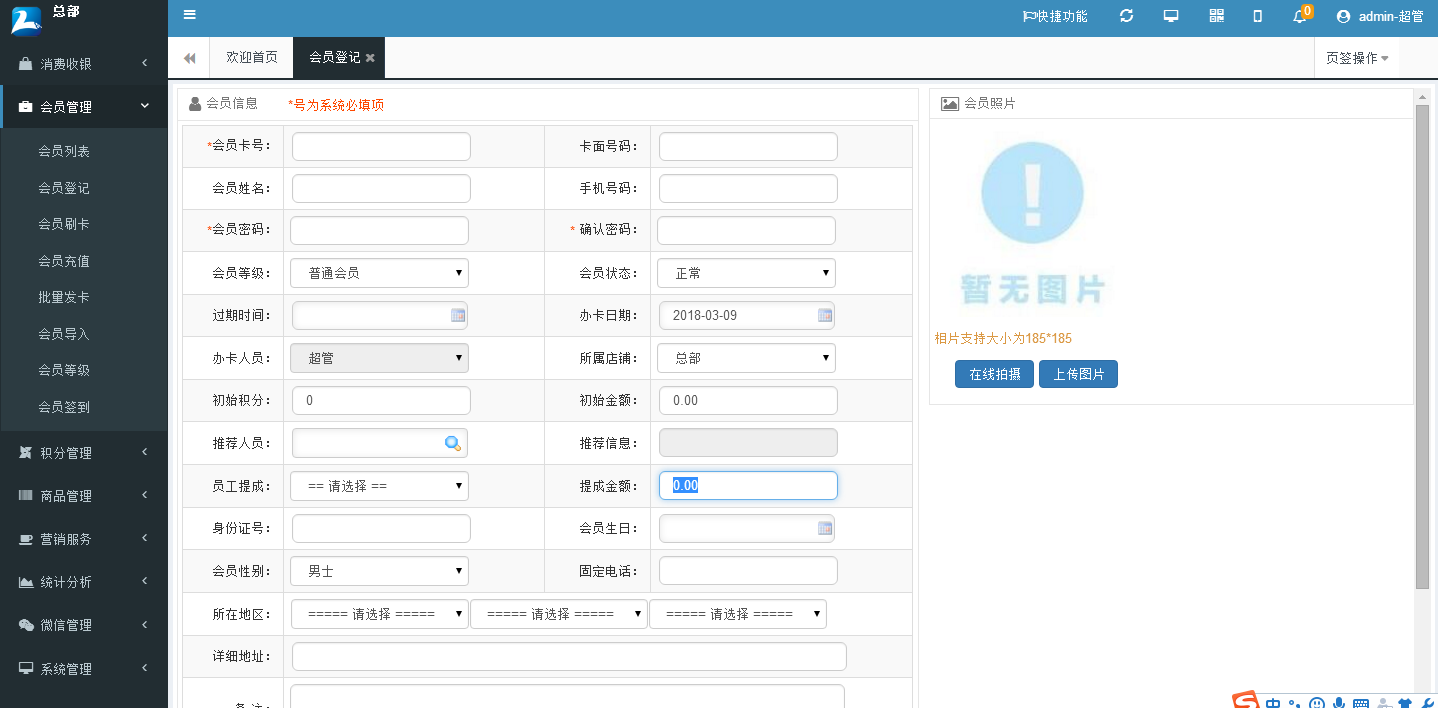
Task: Open the 会员等级 dropdown showing 普通会员
Action: 379,272
